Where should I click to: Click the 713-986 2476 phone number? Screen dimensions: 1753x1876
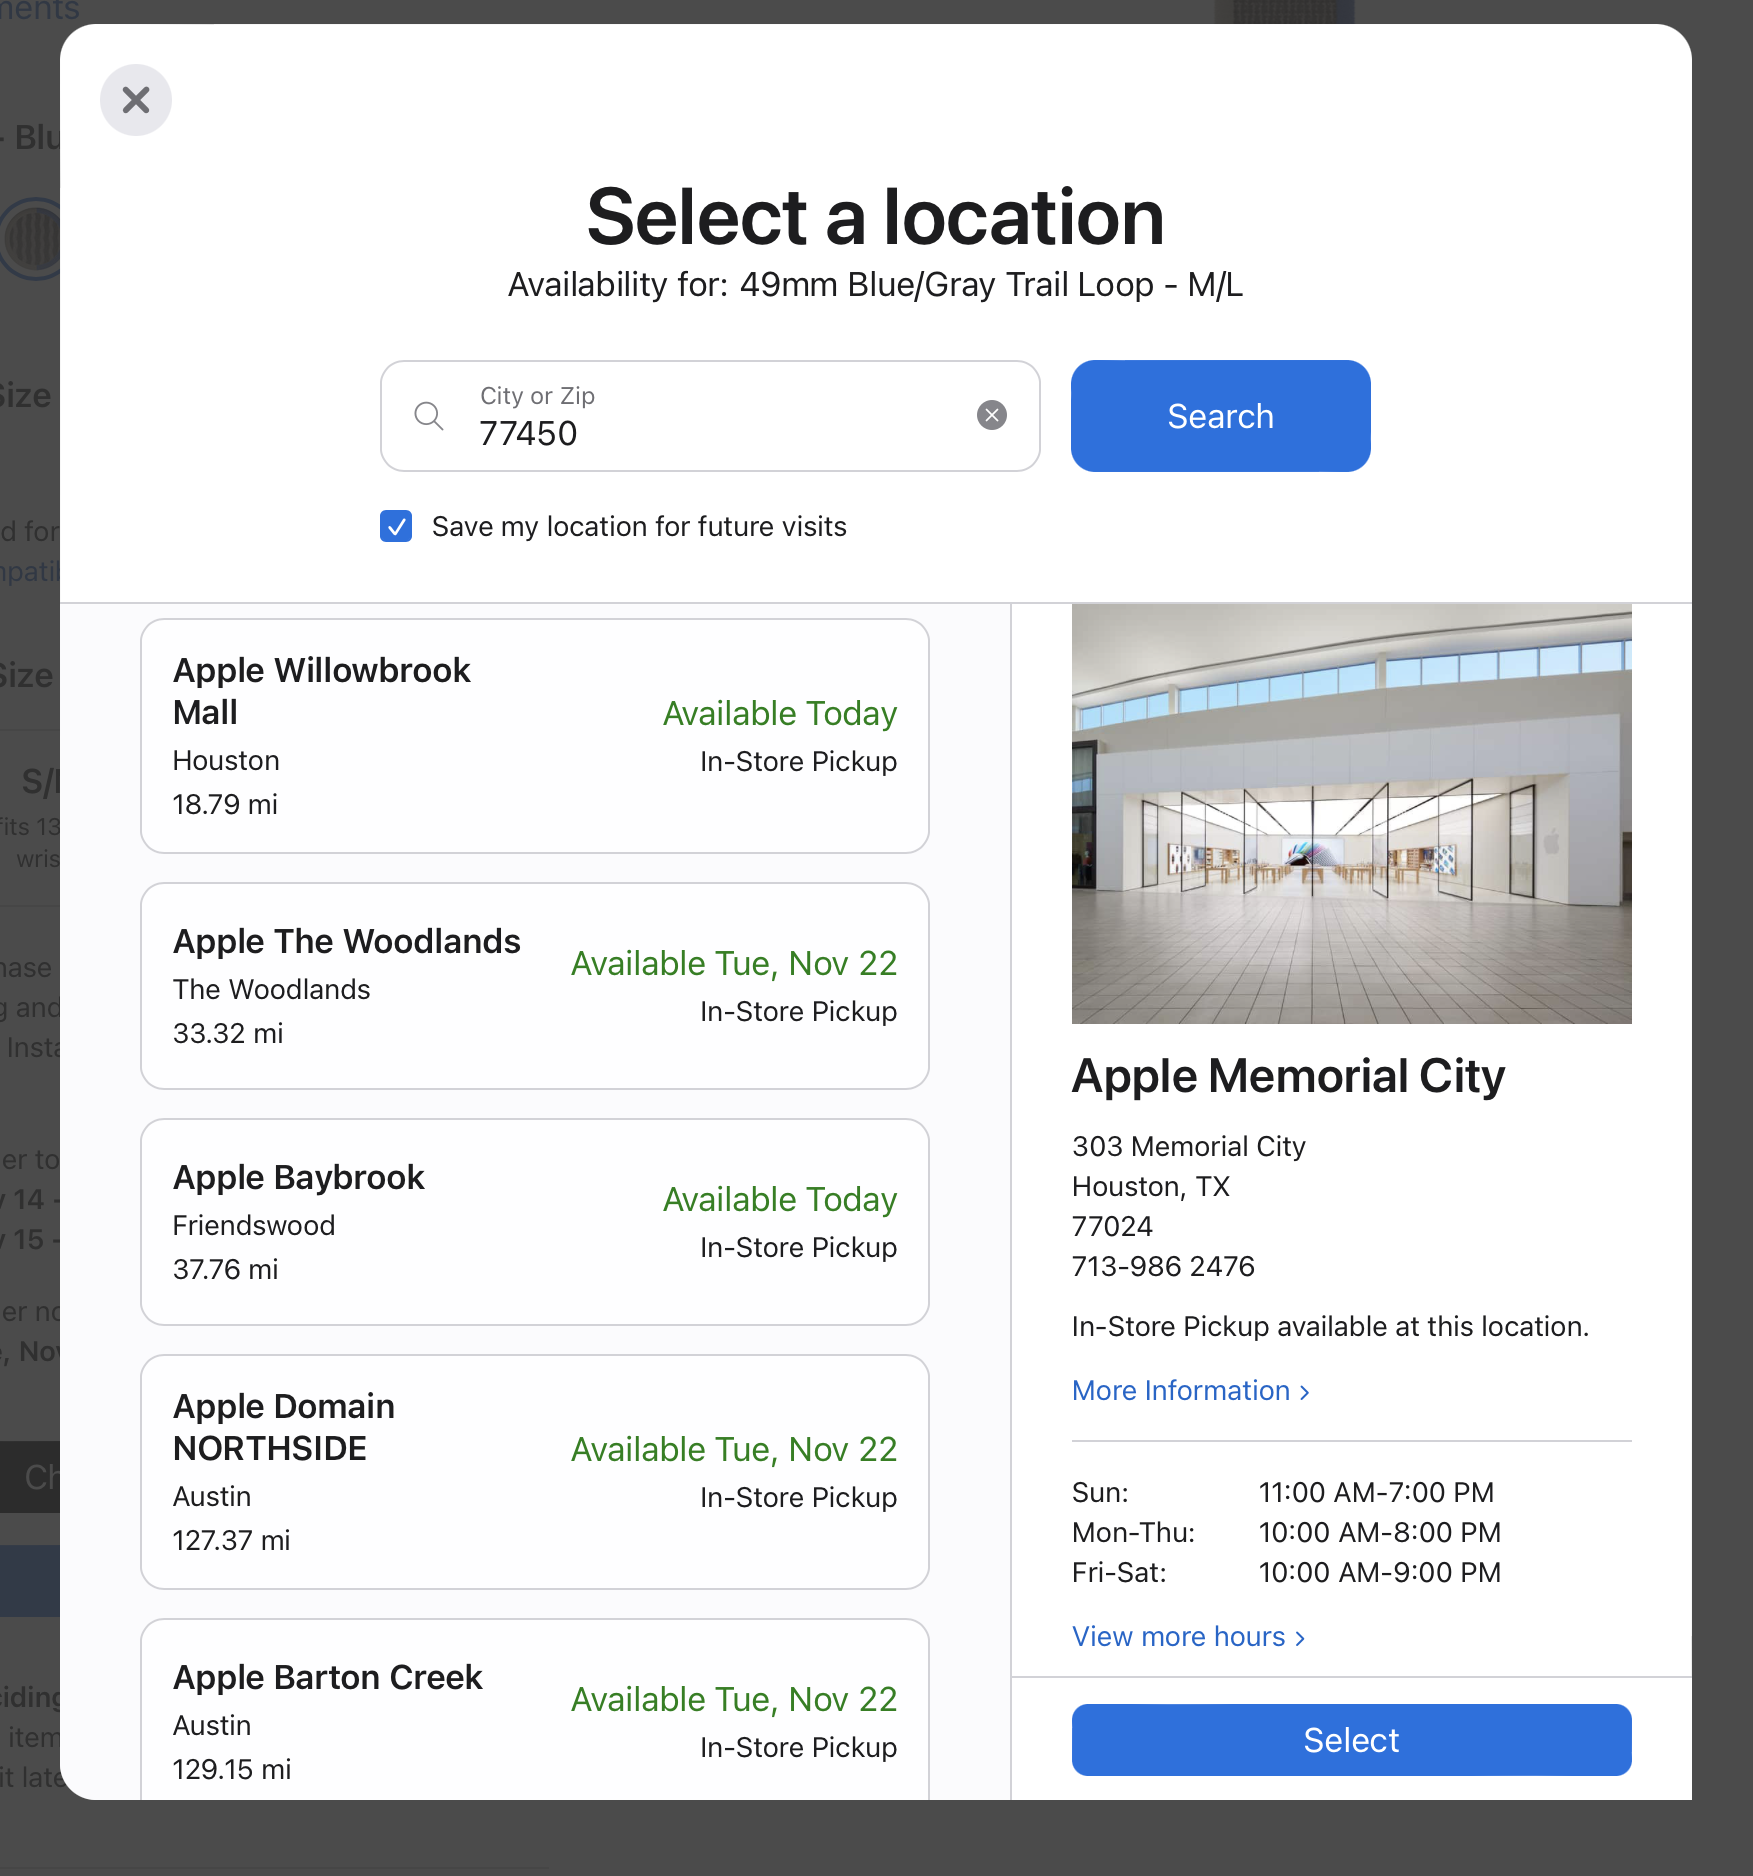click(1163, 1266)
